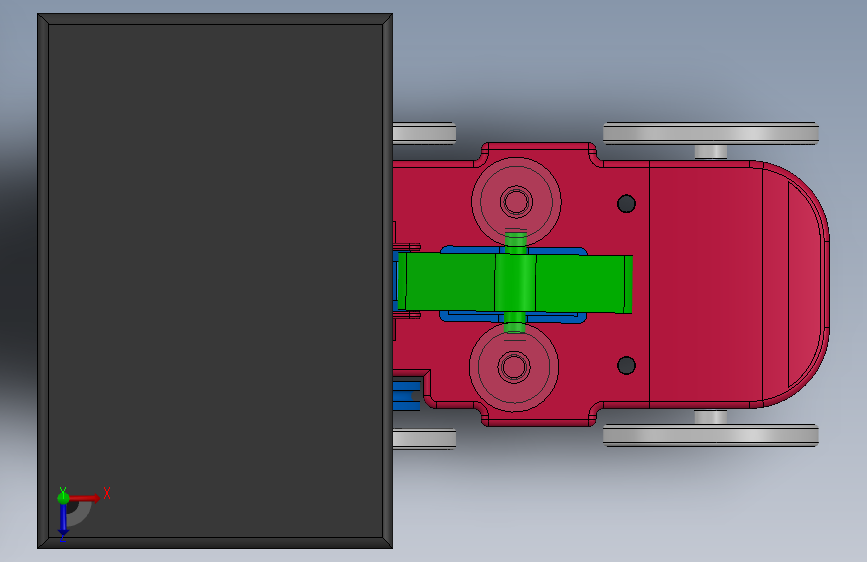Select the dark gray rectangular bucket body
This screenshot has height=562, width=867.
(215, 281)
